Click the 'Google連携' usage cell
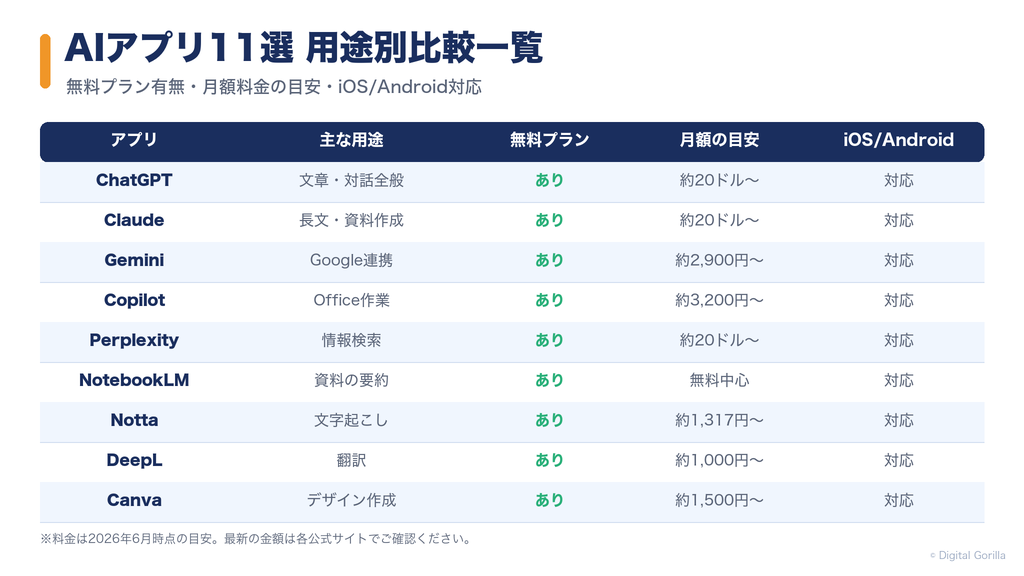 351,261
